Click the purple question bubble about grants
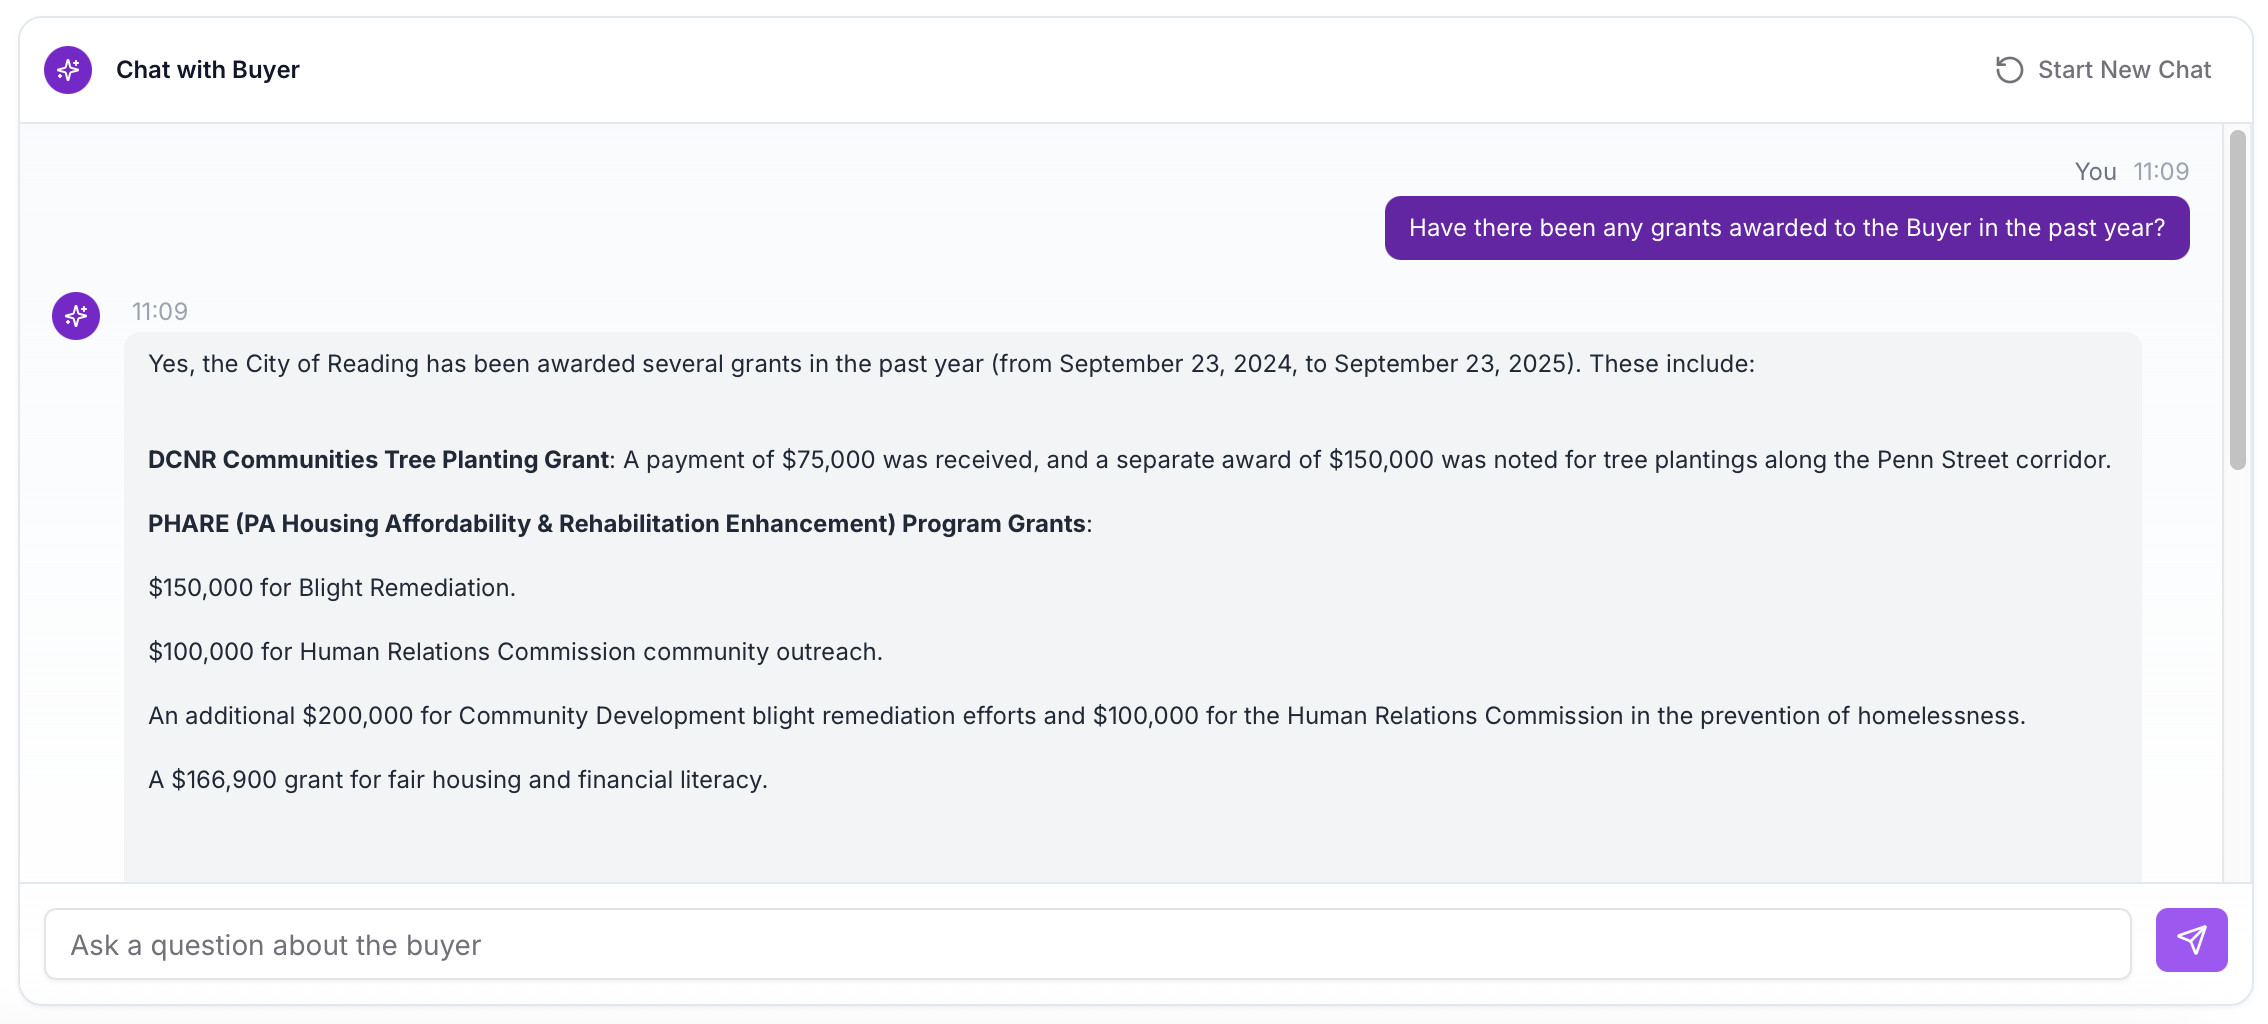 click(1786, 228)
